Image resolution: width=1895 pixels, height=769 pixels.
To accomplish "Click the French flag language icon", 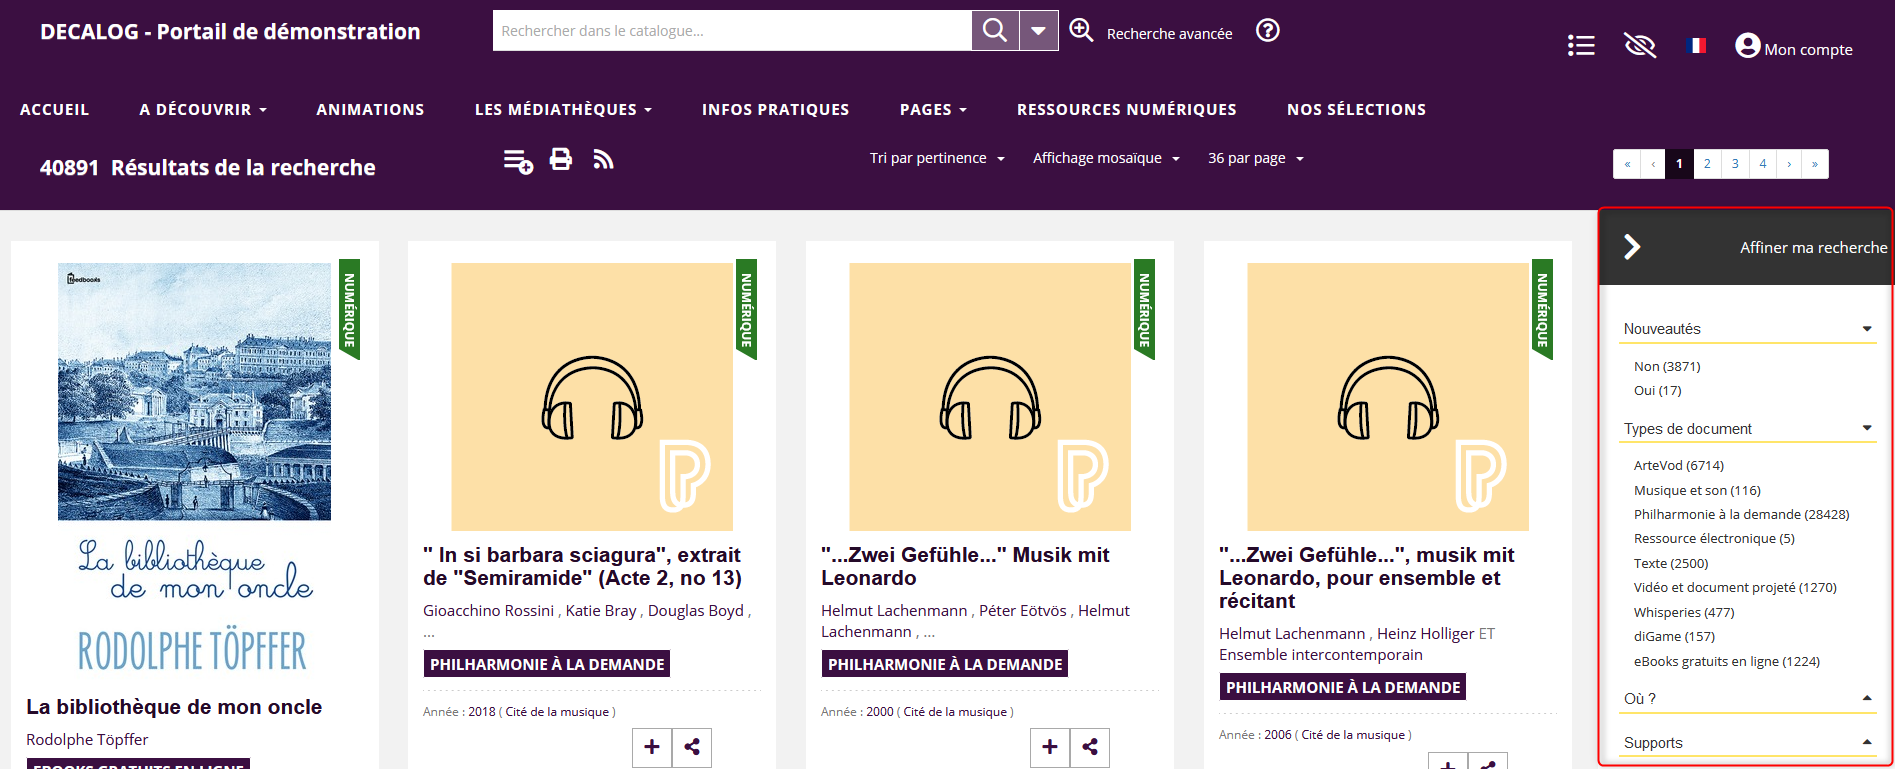I will 1695,46.
